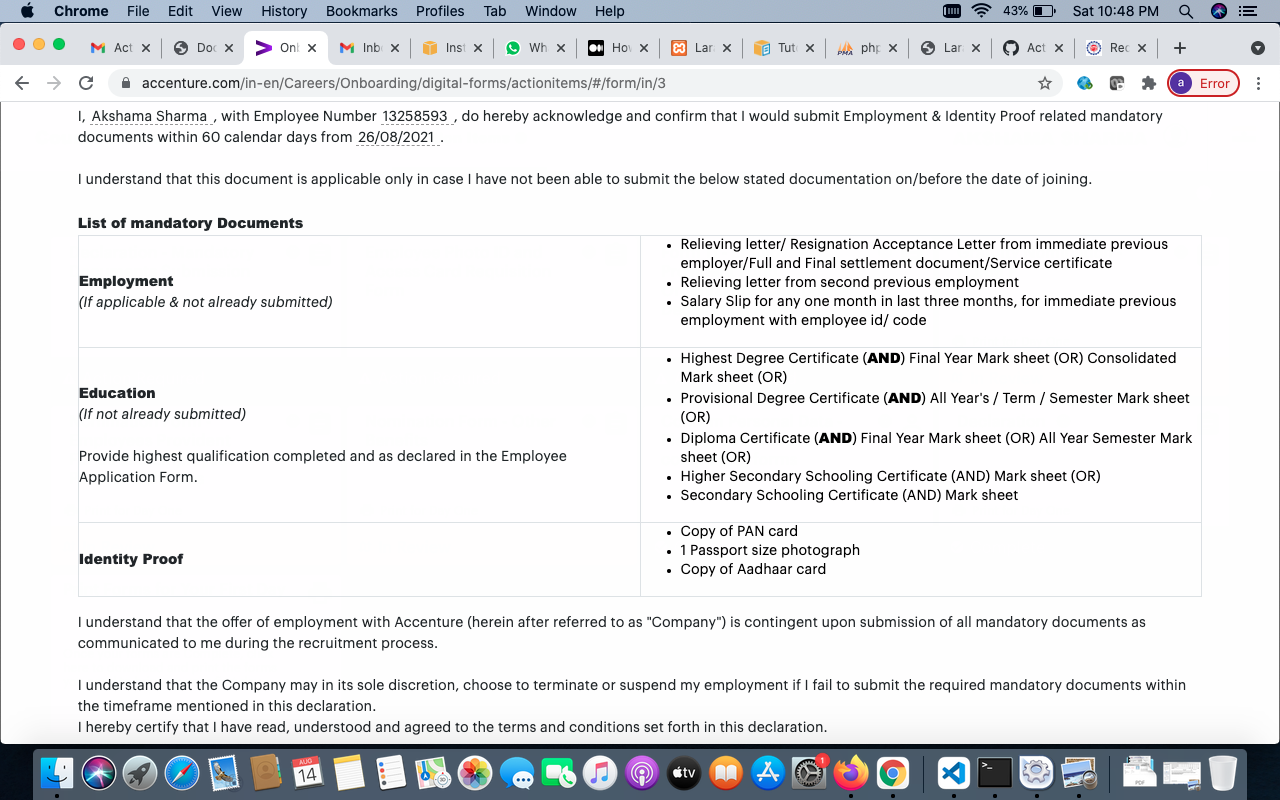Open the Window menu

pyautogui.click(x=551, y=11)
